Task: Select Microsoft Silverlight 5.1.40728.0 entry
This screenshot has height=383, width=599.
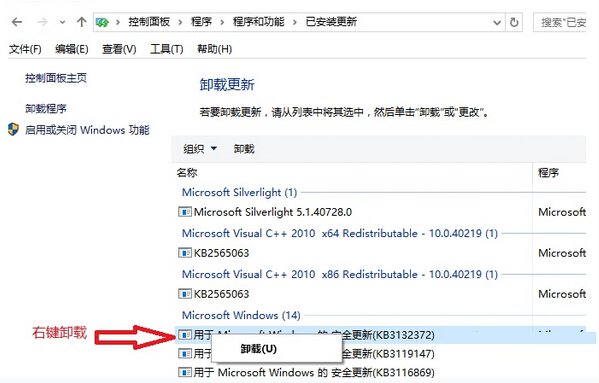Action: (273, 212)
